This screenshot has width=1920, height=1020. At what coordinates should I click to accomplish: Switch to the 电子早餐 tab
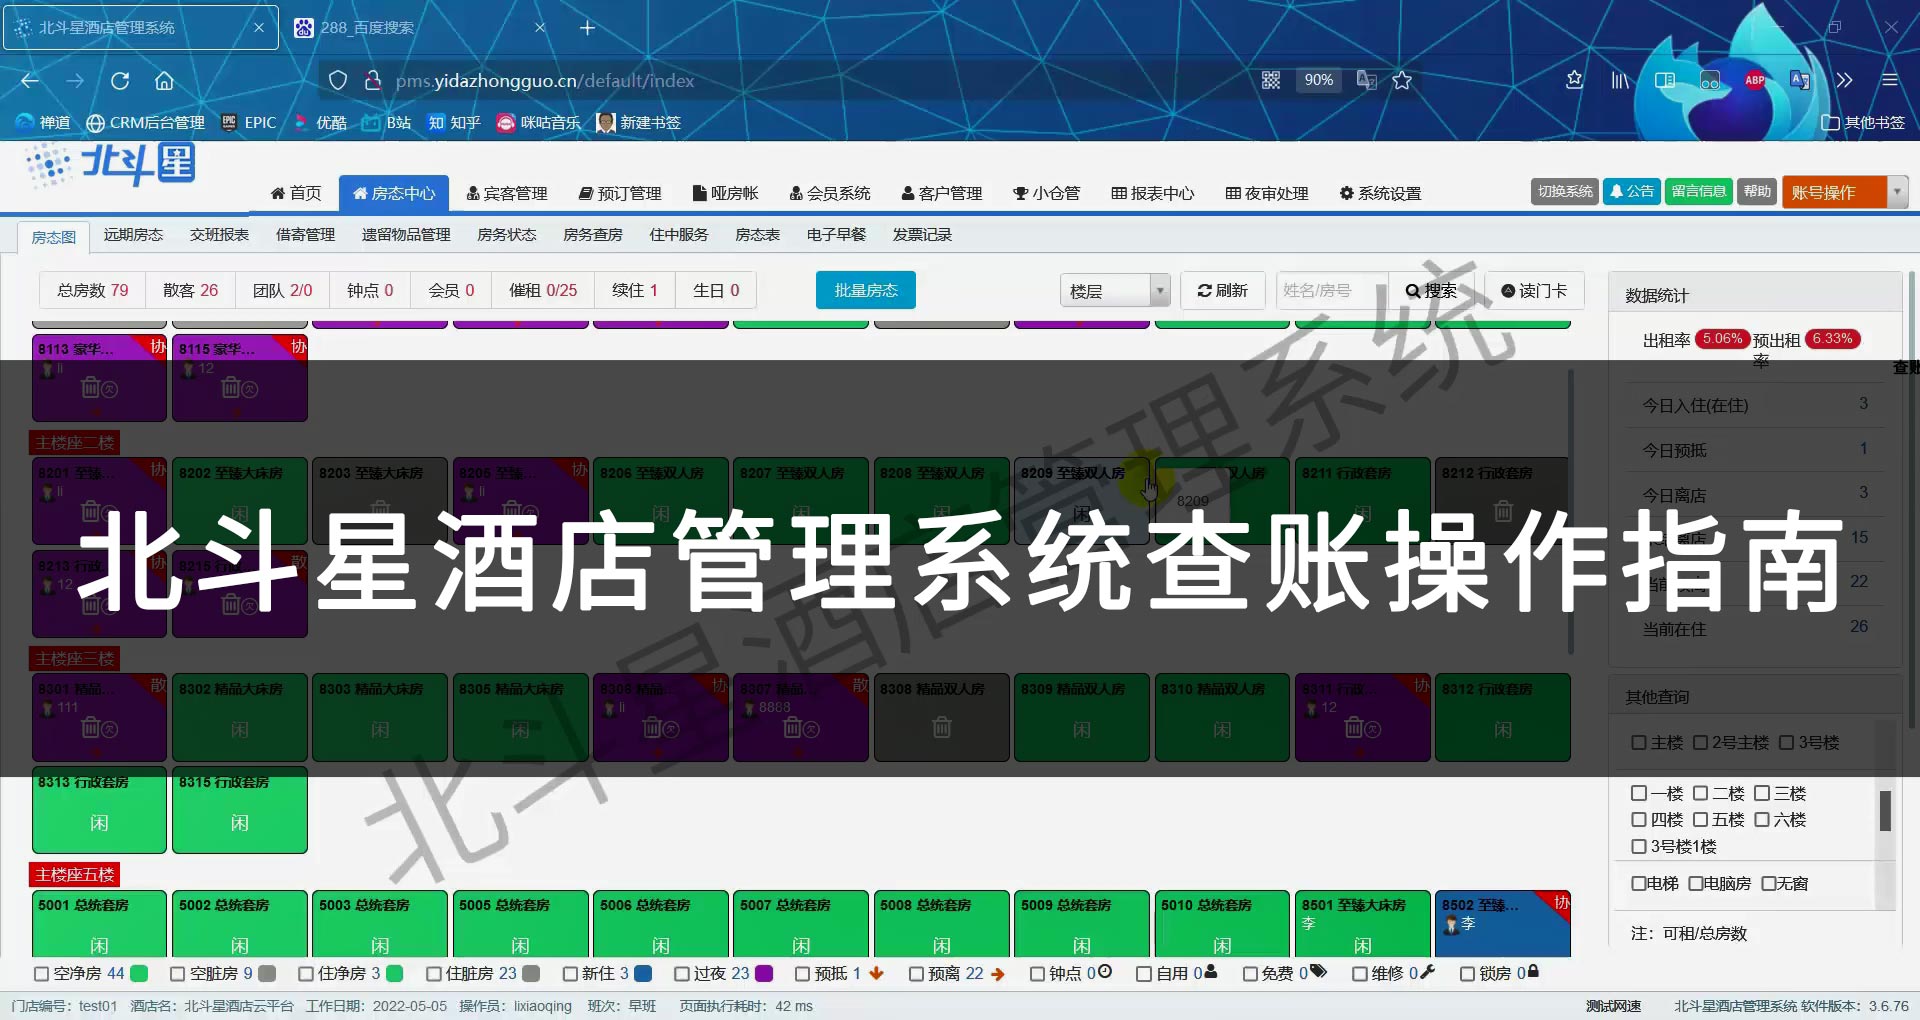(836, 234)
